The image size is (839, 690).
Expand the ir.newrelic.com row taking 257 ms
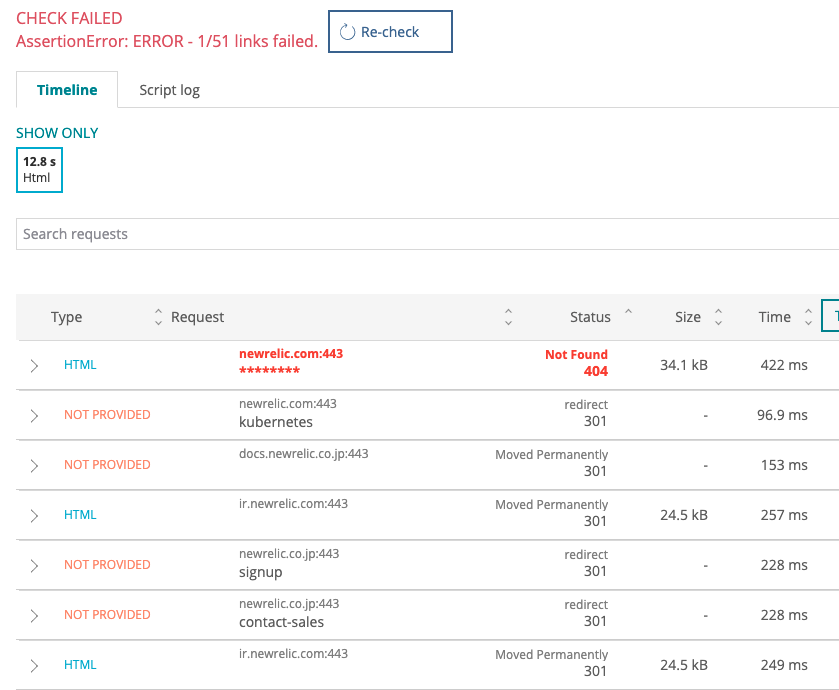coord(34,516)
